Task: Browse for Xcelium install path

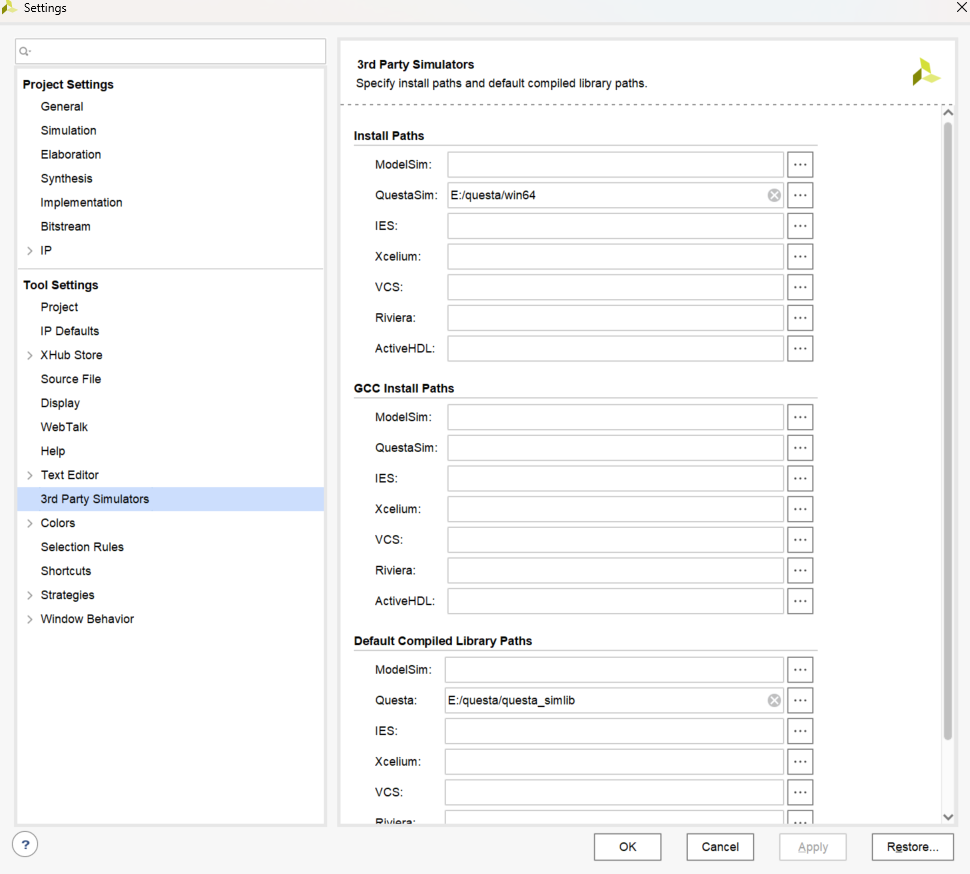Action: click(800, 257)
